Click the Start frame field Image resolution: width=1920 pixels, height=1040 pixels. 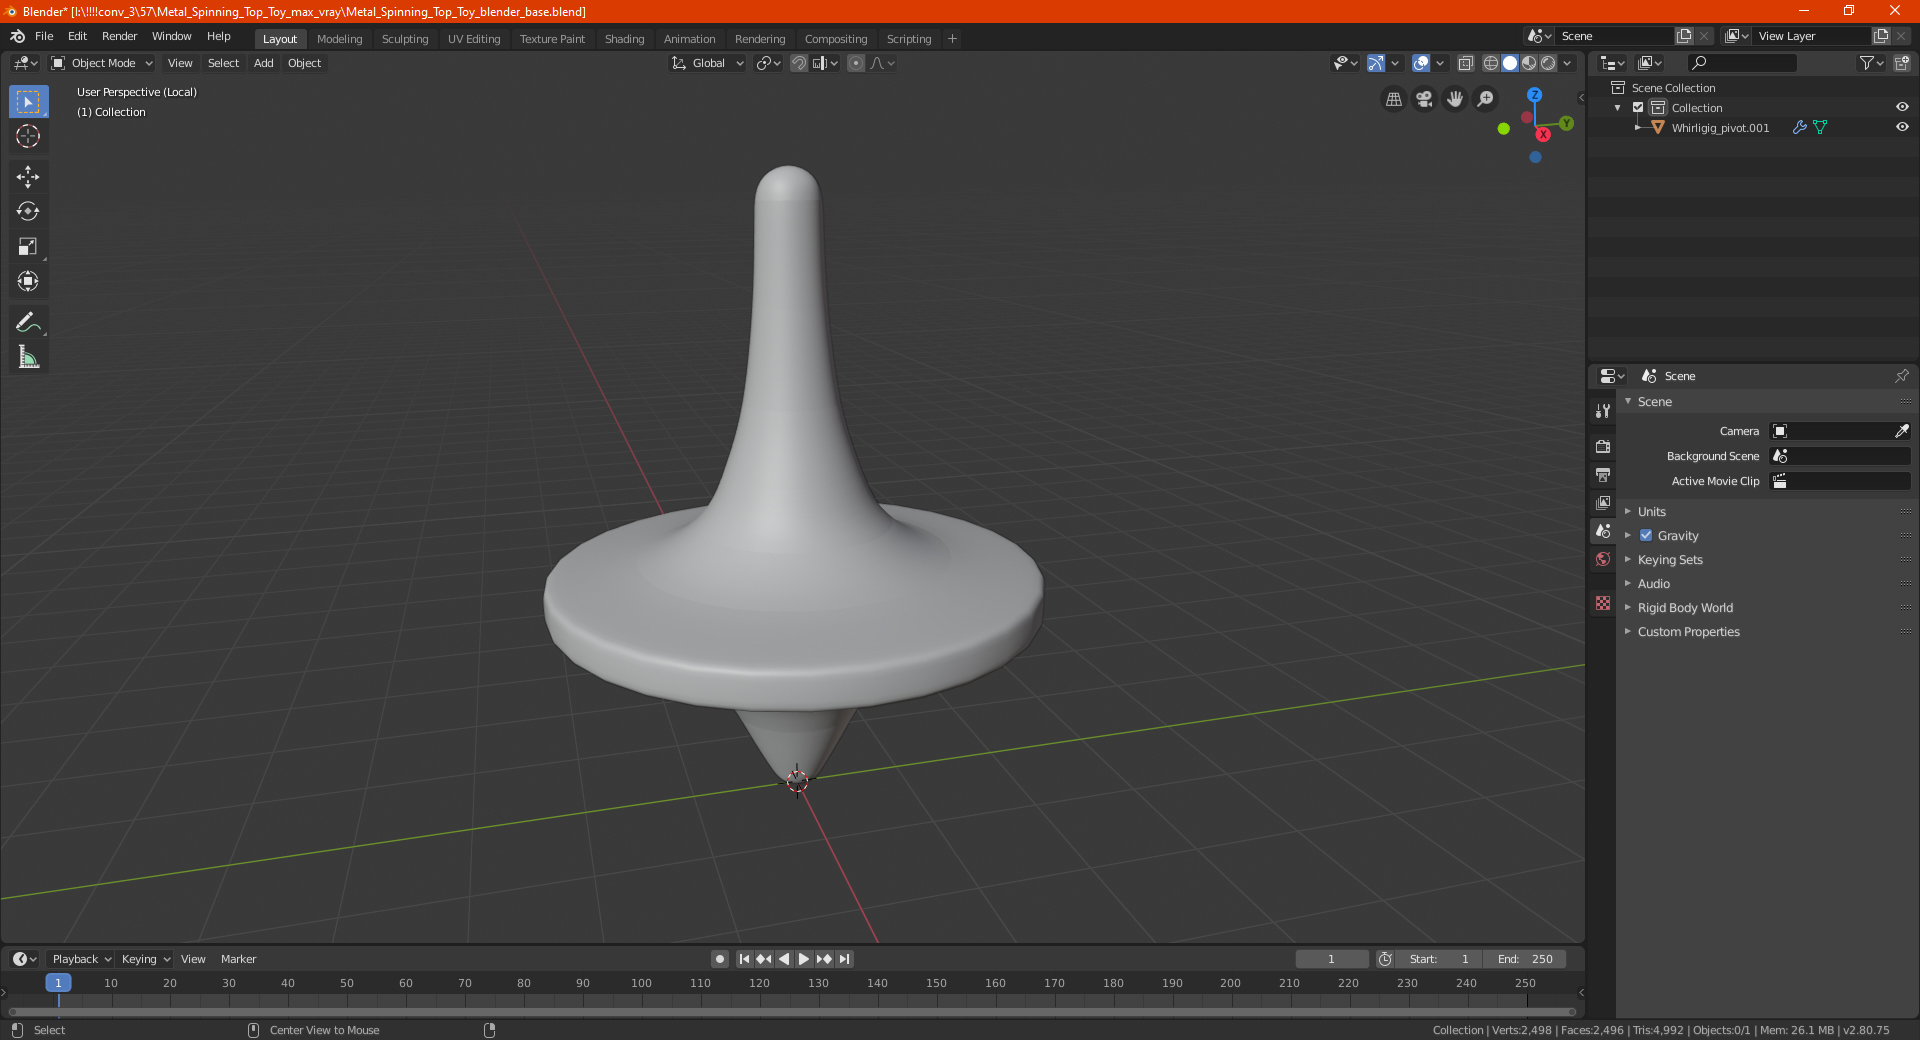(x=1438, y=959)
